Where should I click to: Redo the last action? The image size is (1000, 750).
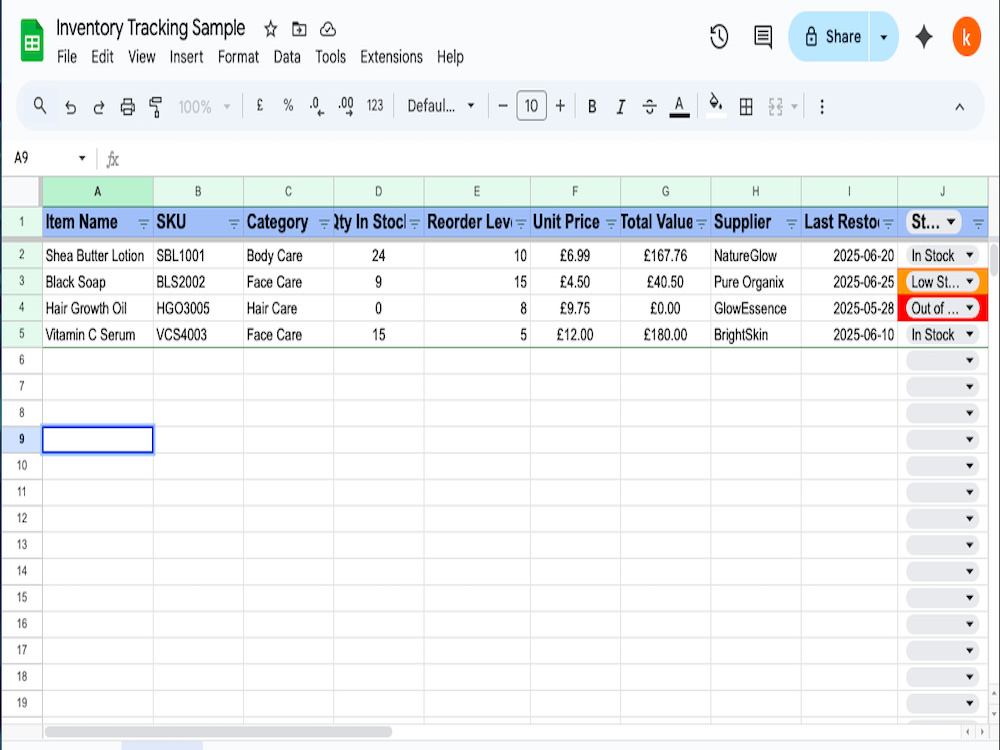click(99, 107)
